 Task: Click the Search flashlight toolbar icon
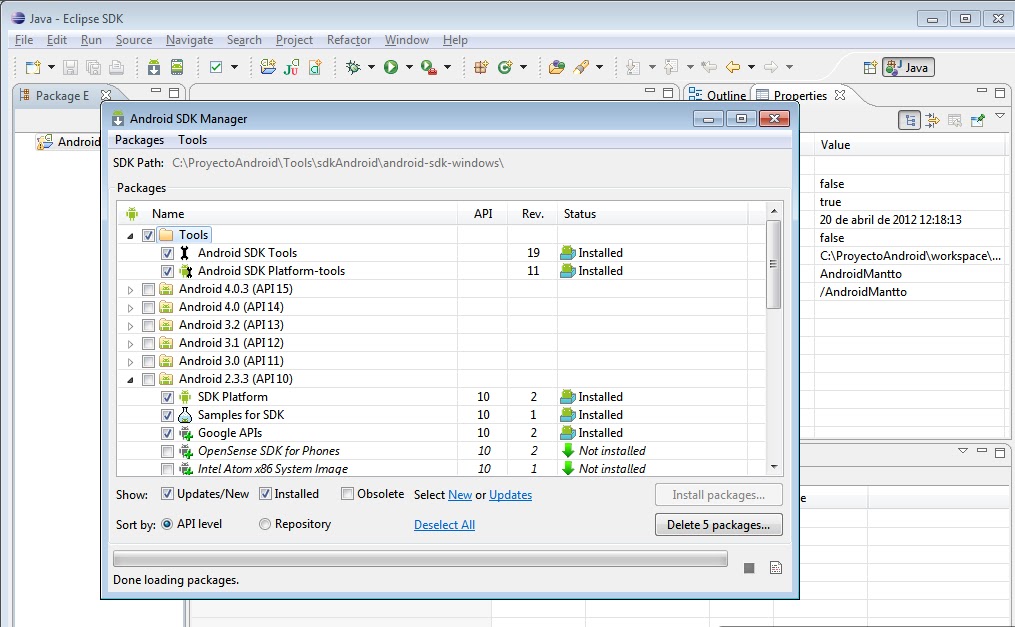coord(581,67)
